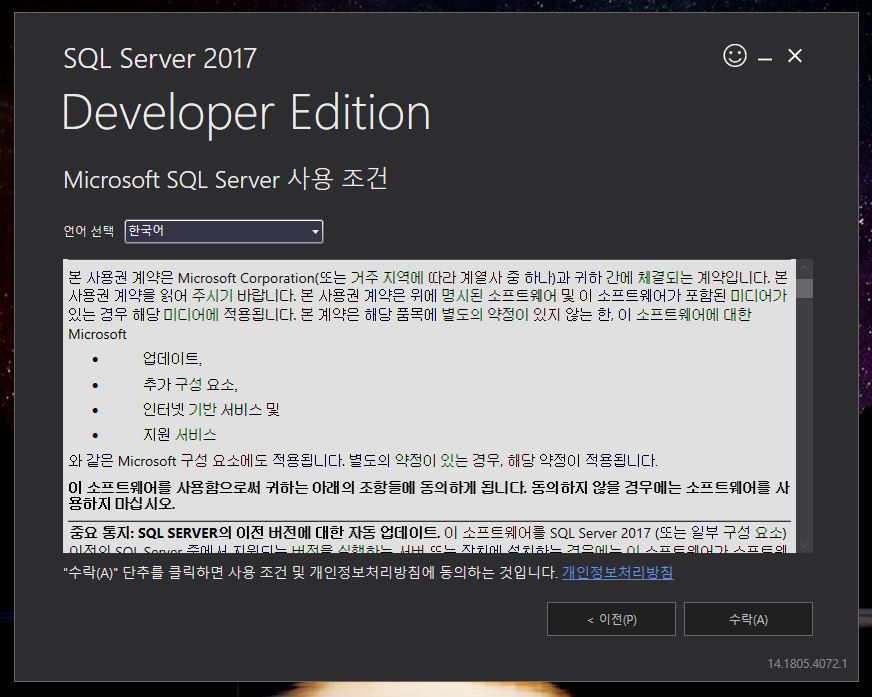
Task: Click the 수락(A) accept button
Action: (x=748, y=619)
